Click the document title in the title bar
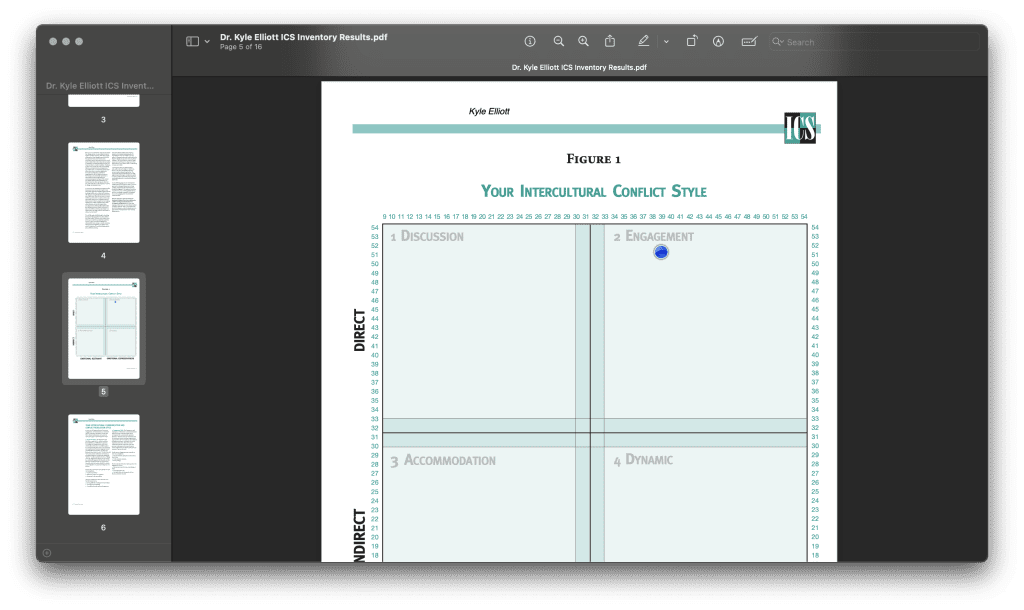Screen dimensions: 1024x610 [x=304, y=37]
